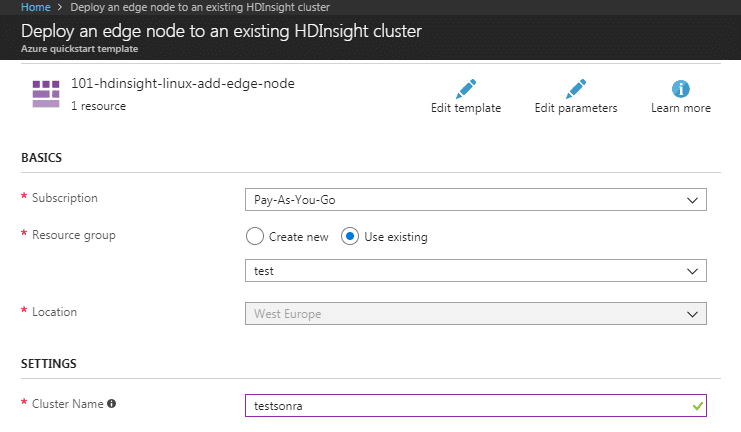The height and width of the screenshot is (432, 741).
Task: Click the 101-hdinsight-linux-add-edge-node template name
Action: 183,84
